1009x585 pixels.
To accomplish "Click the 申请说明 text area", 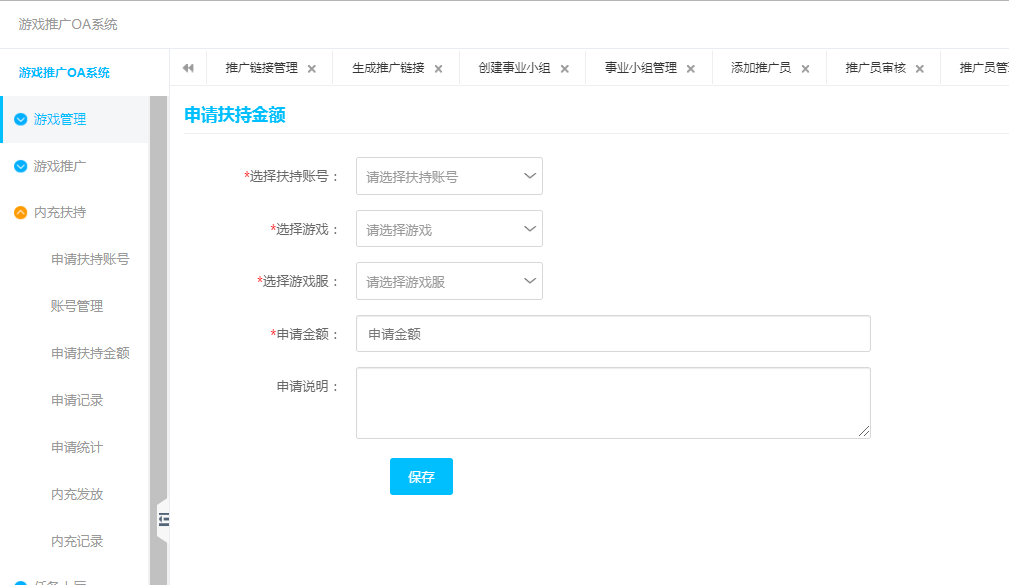I will tap(613, 402).
